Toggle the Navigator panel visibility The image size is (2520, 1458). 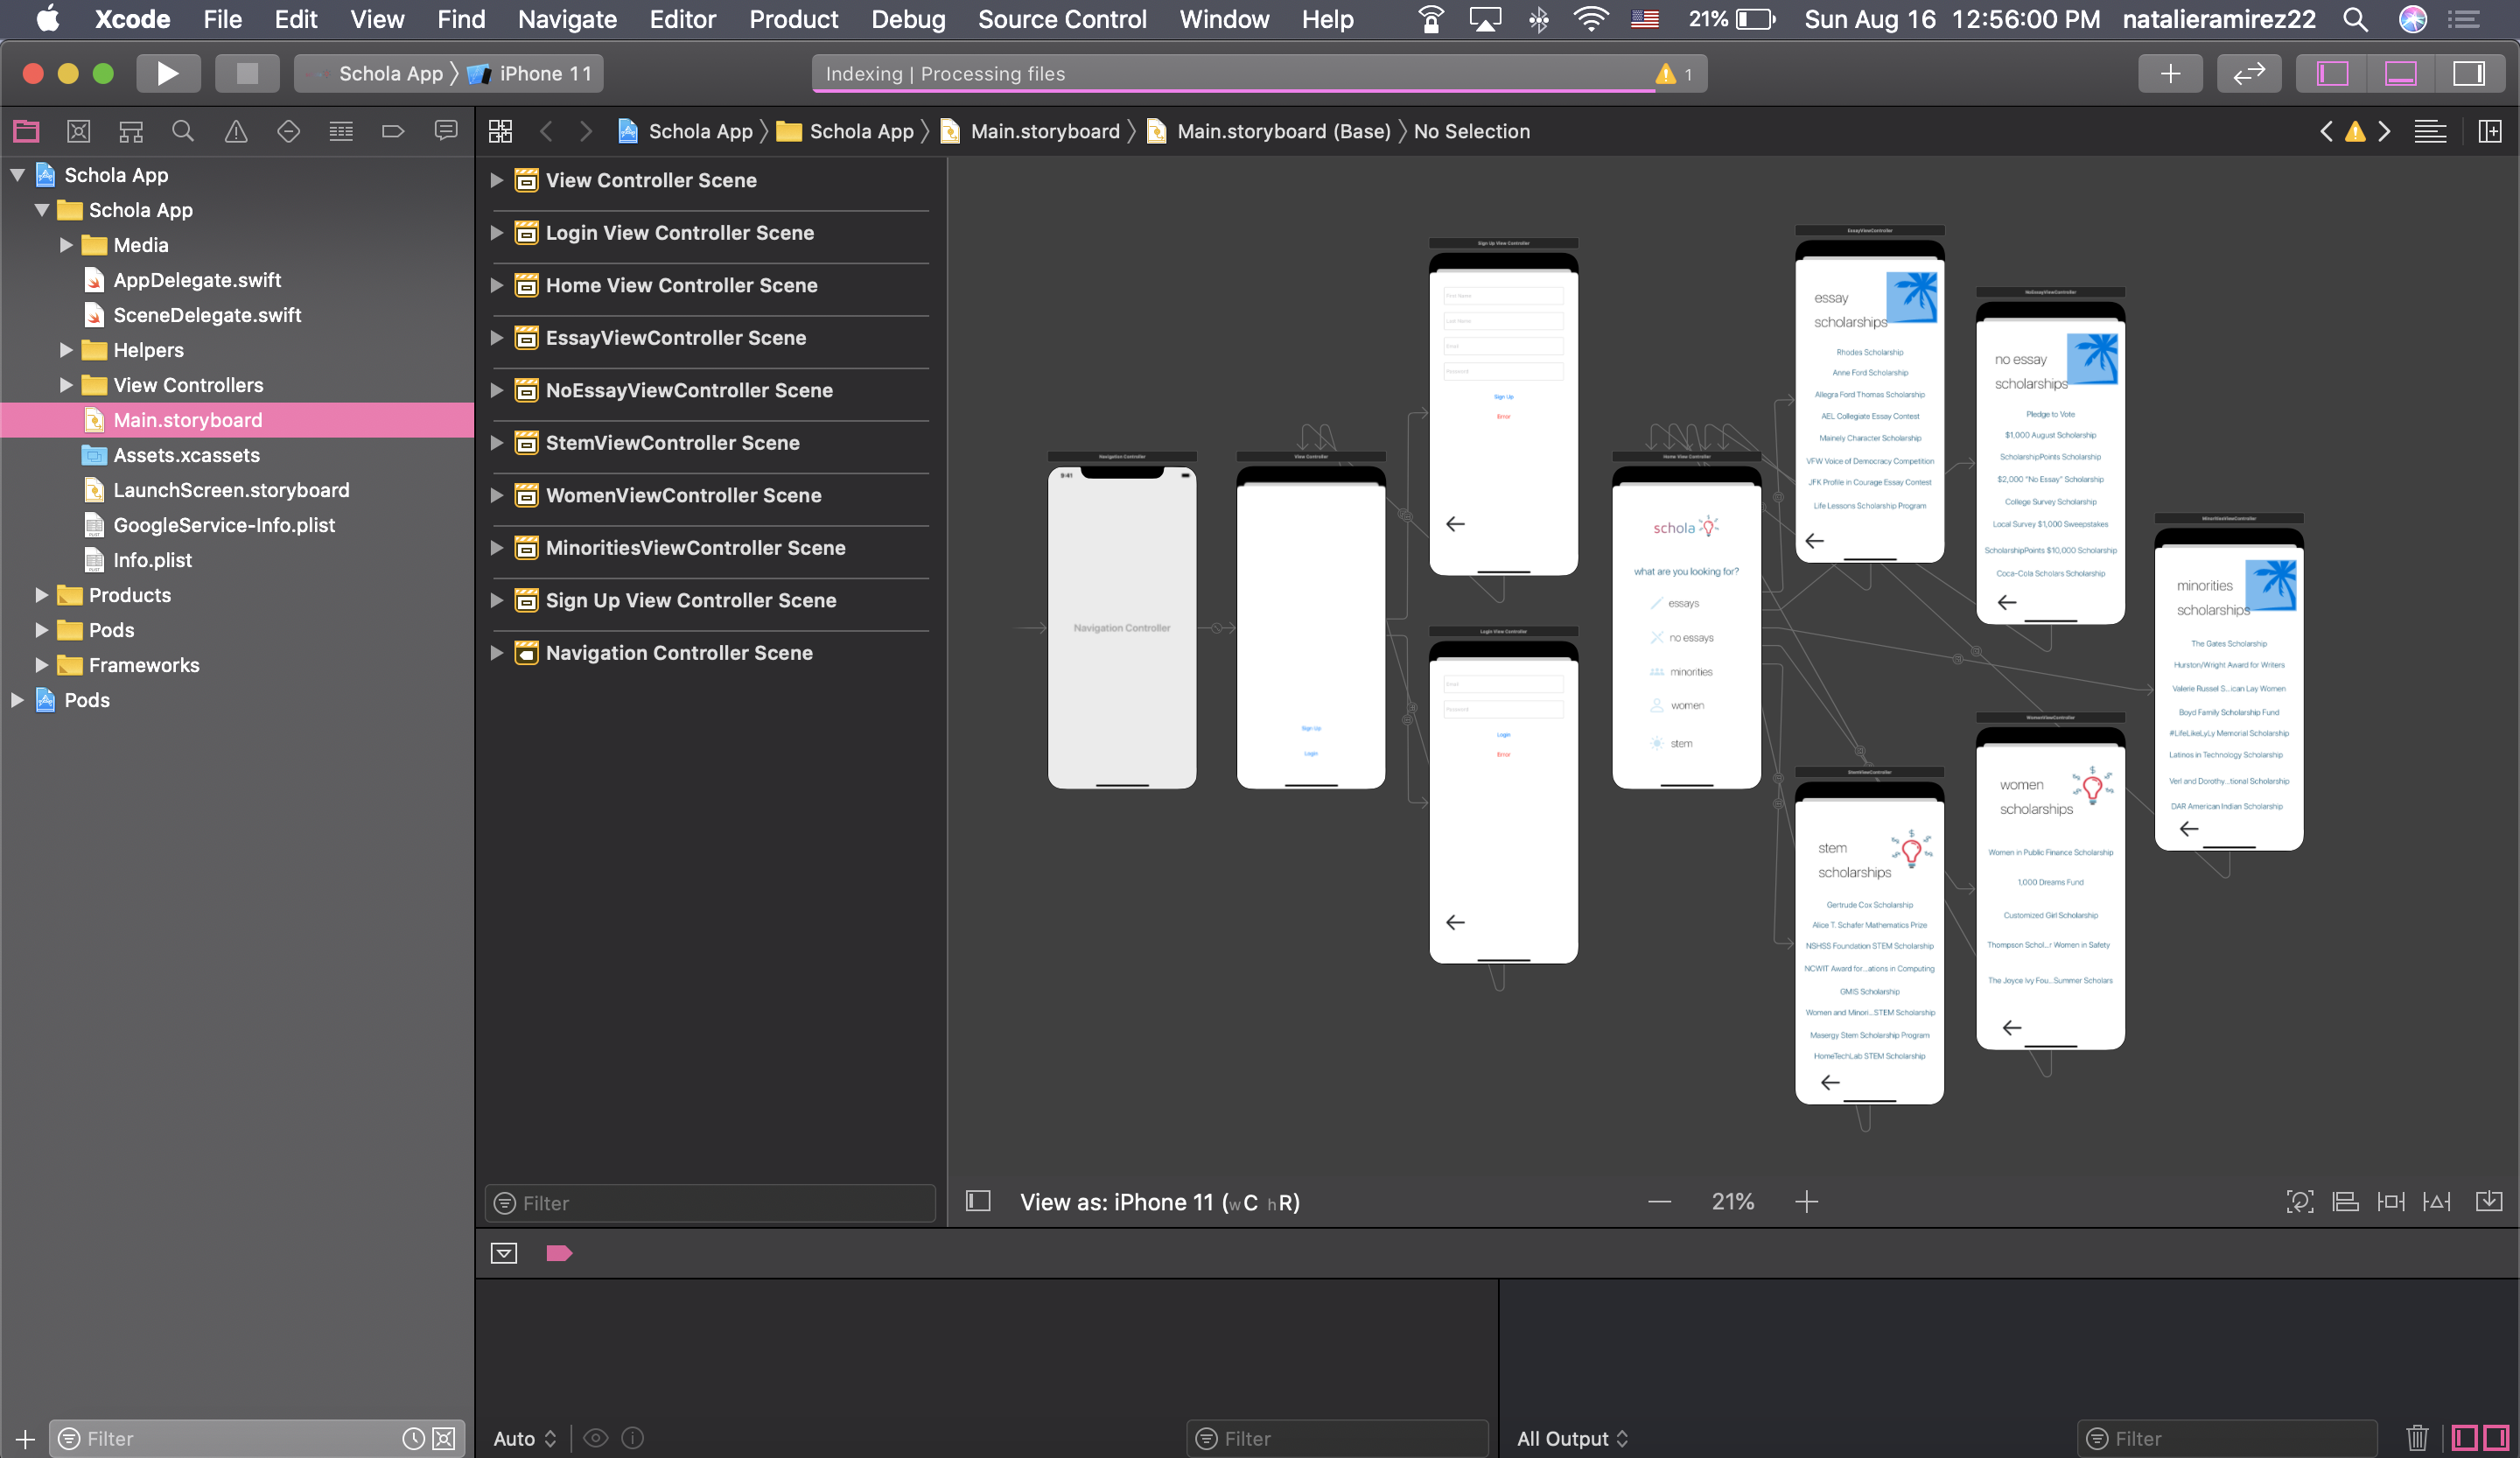pyautogui.click(x=2332, y=73)
